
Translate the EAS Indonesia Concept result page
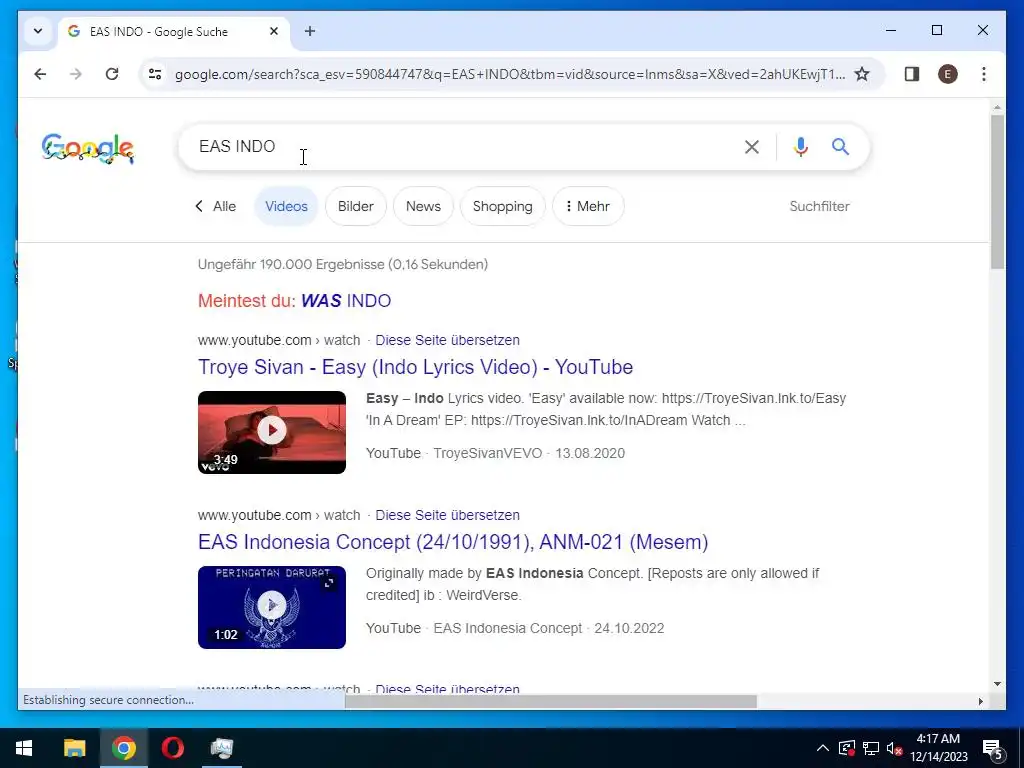click(447, 515)
